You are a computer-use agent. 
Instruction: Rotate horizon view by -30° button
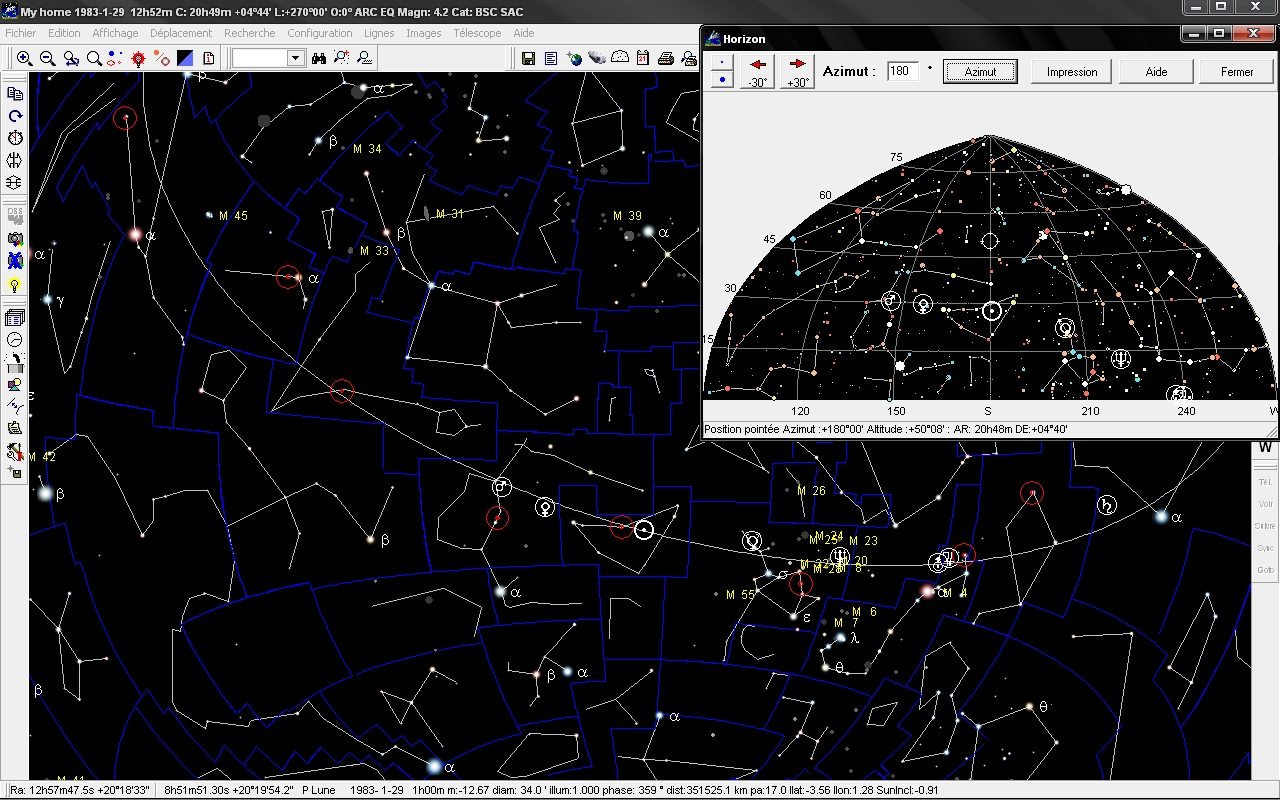tap(758, 72)
